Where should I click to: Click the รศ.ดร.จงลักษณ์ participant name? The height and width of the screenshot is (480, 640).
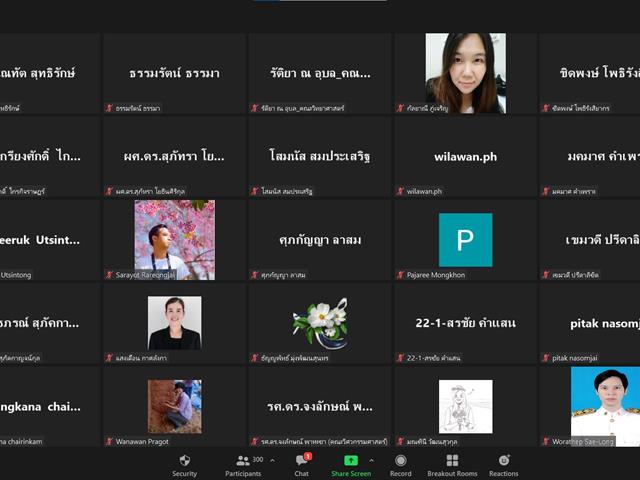(320, 407)
